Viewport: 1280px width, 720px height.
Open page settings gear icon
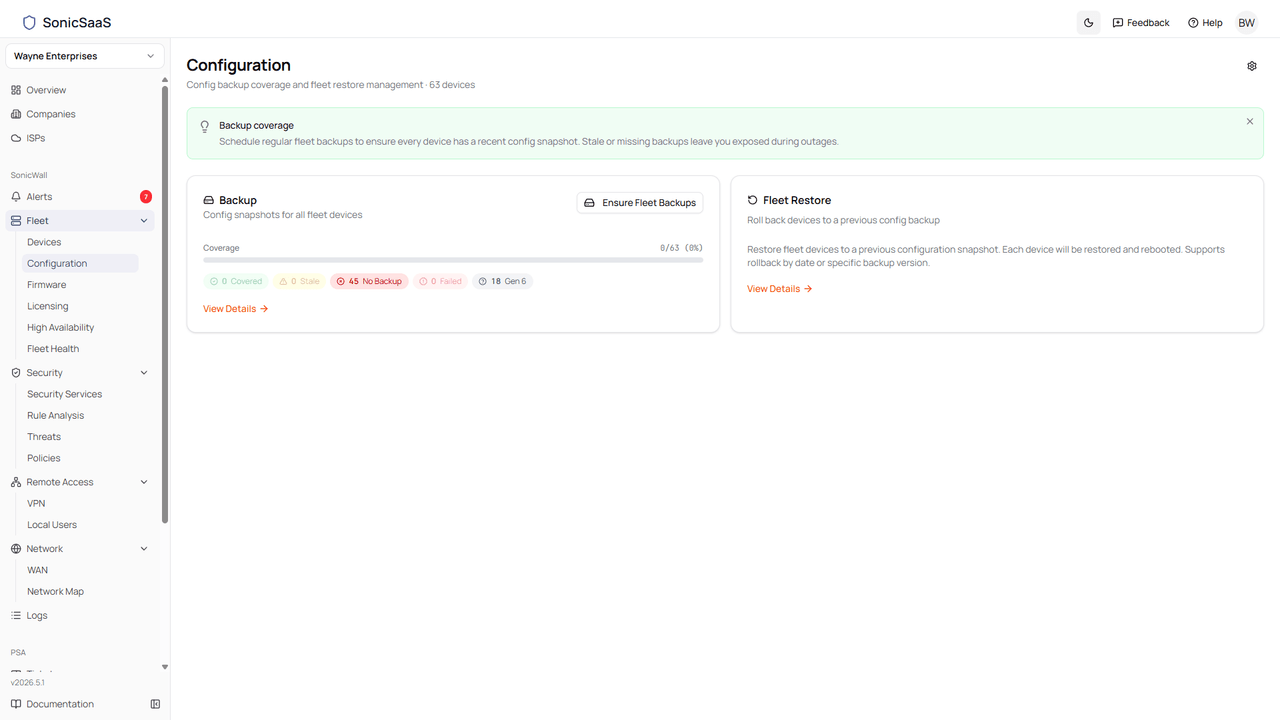[1252, 66]
